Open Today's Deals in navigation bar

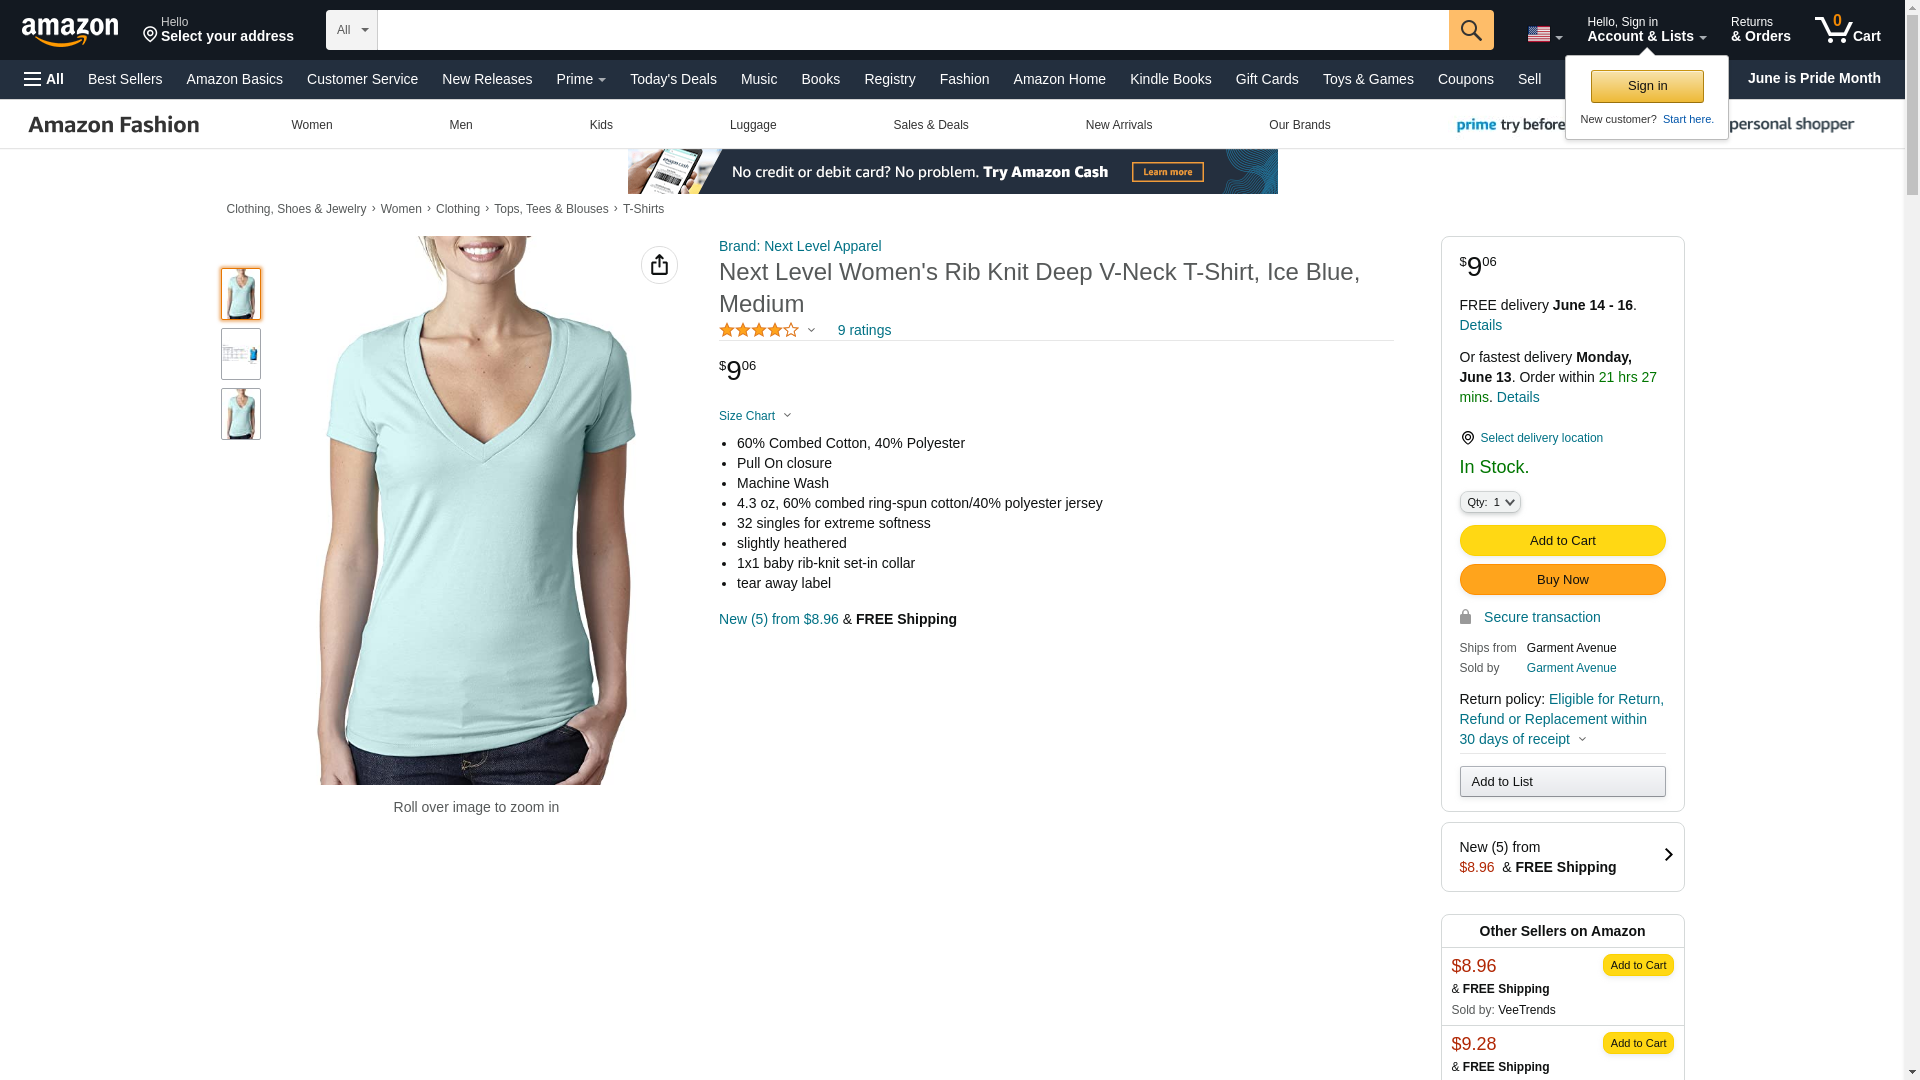coord(673,79)
